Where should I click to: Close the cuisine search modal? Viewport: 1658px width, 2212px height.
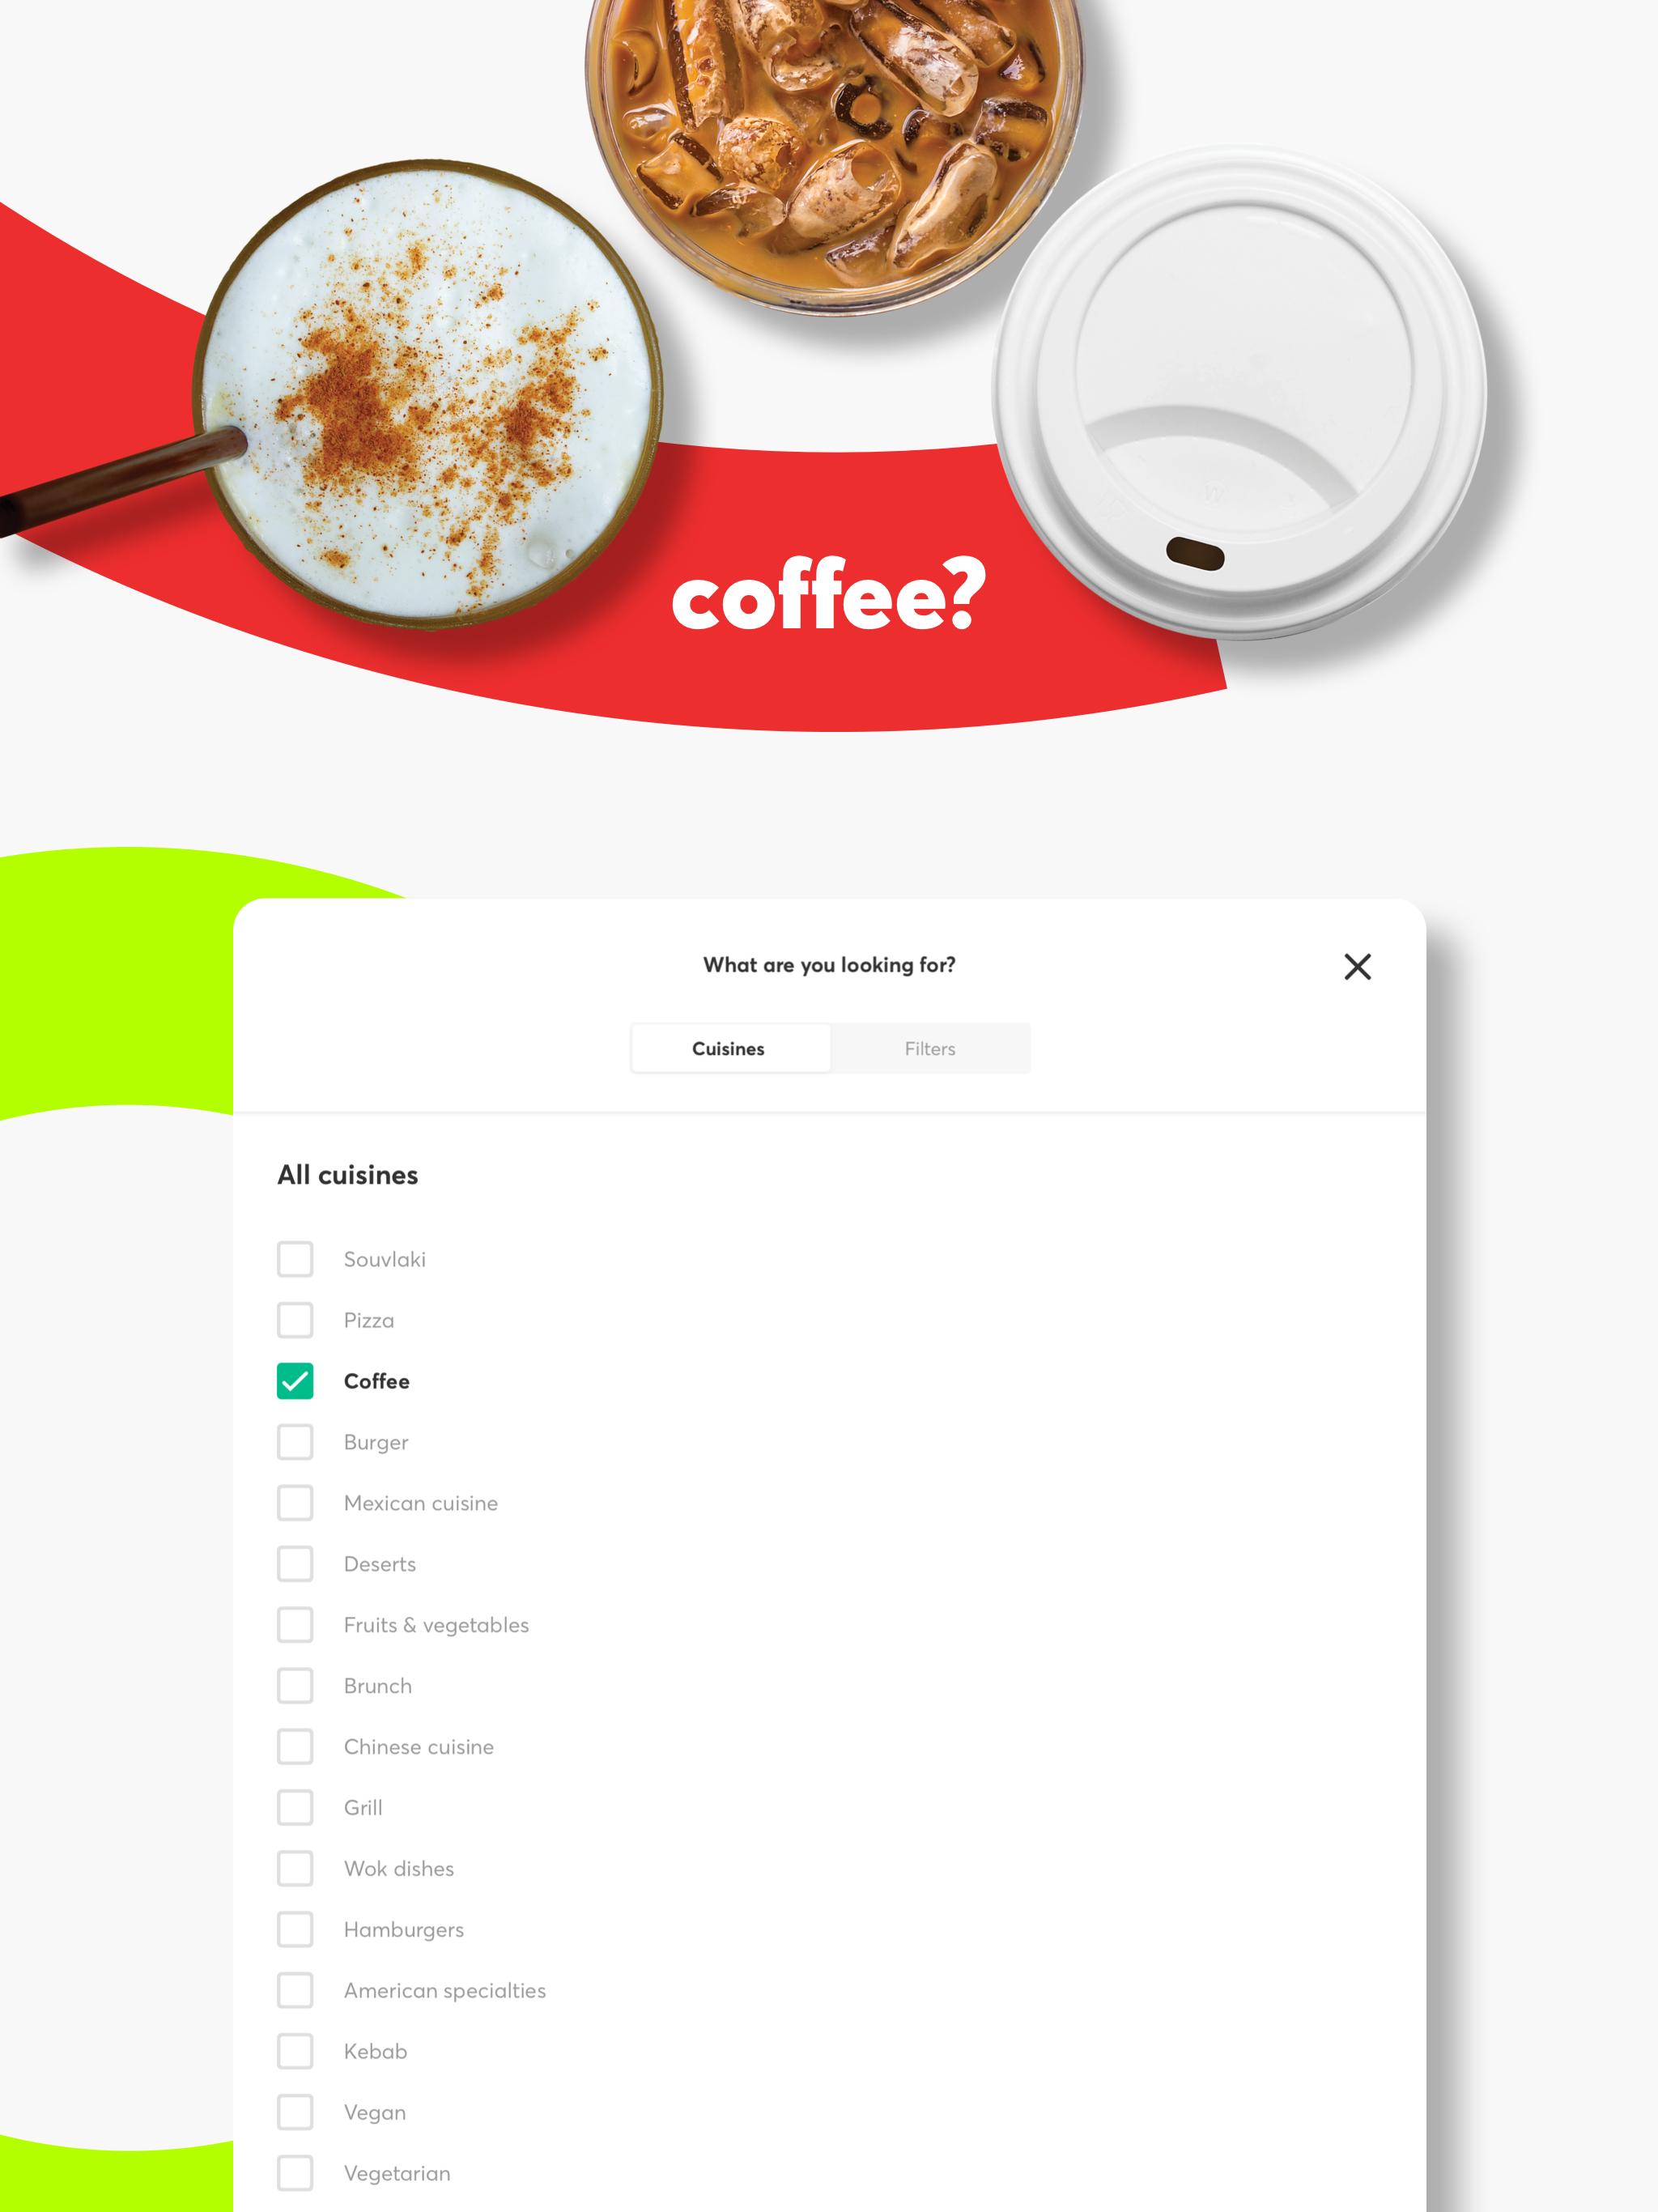point(1357,967)
